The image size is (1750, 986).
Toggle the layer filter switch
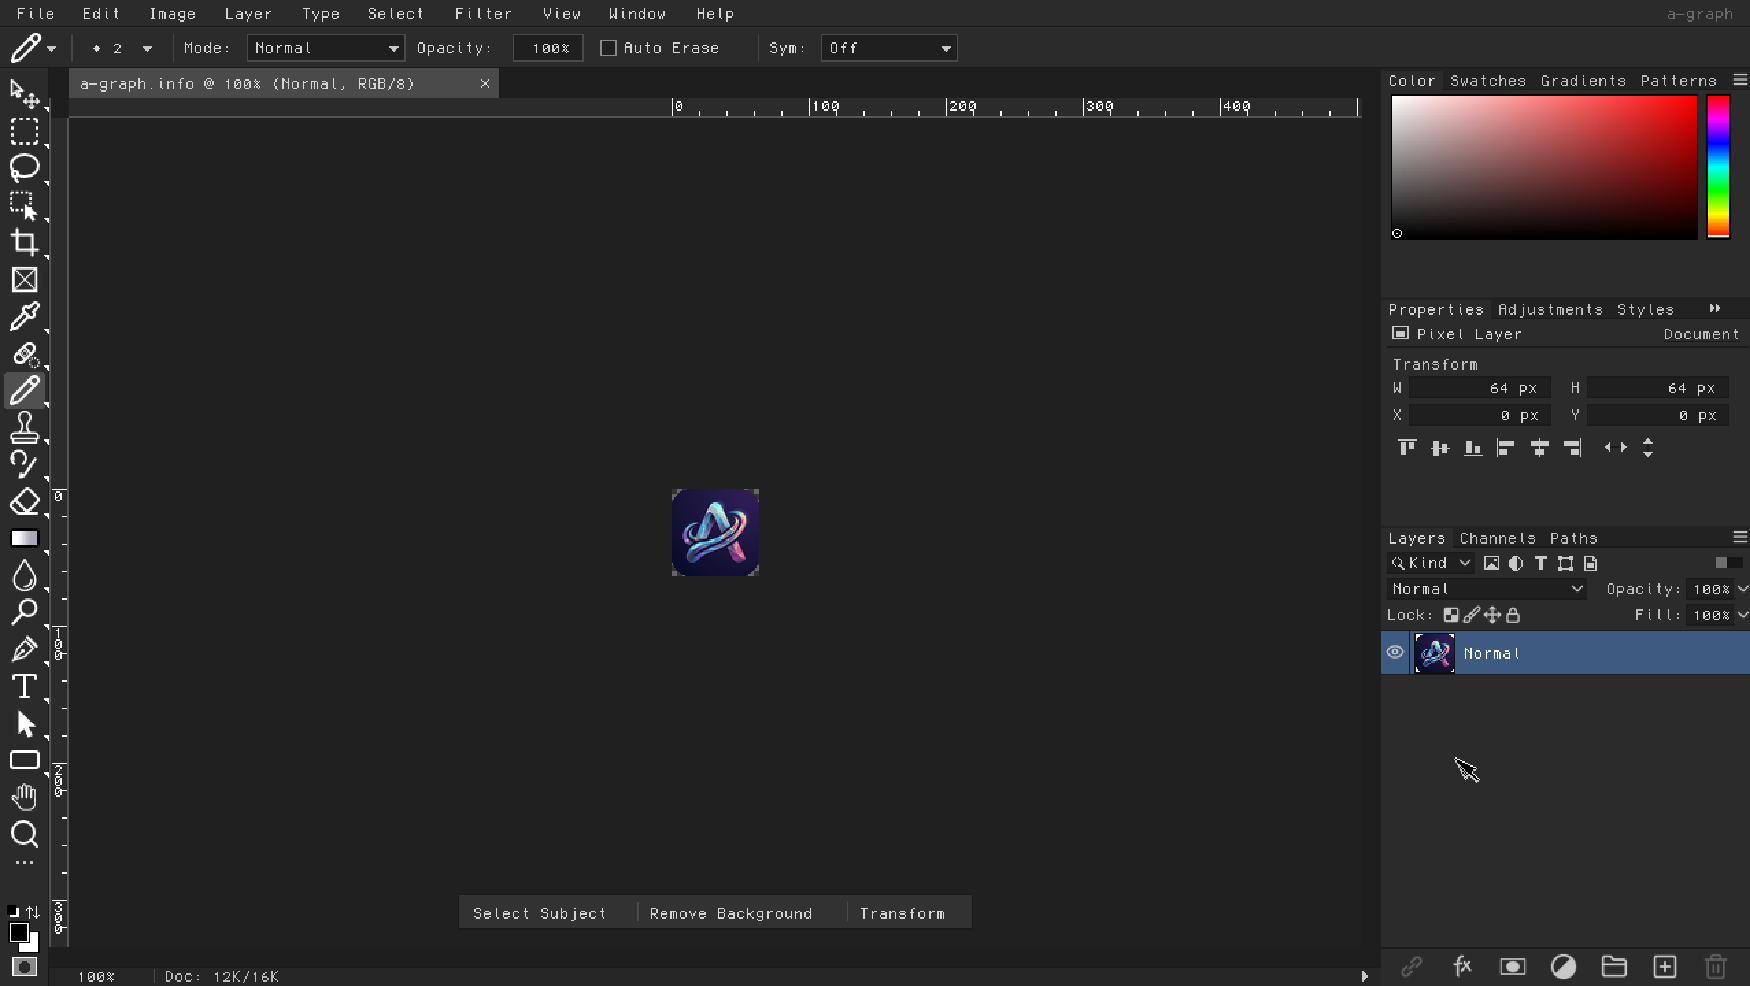(1728, 563)
